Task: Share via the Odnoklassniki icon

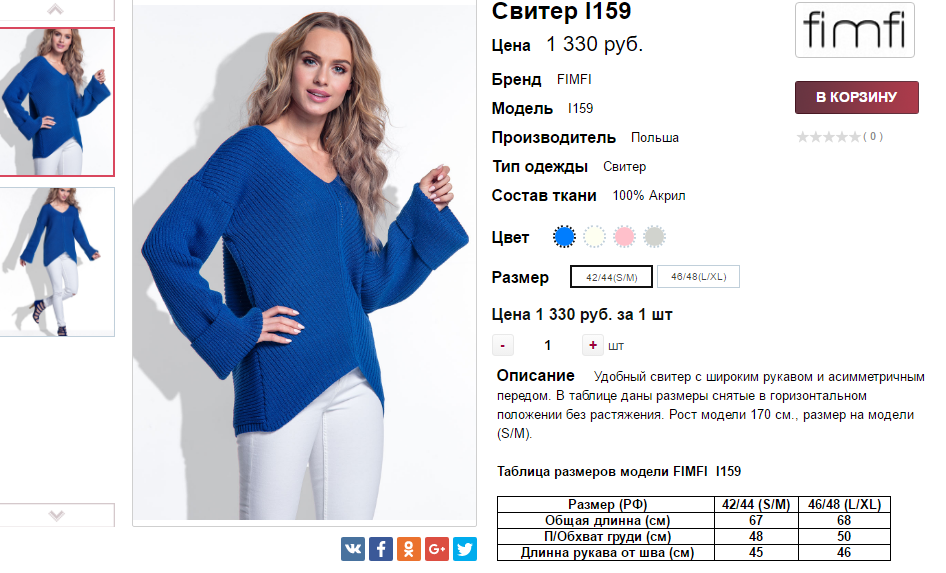Action: 408,549
